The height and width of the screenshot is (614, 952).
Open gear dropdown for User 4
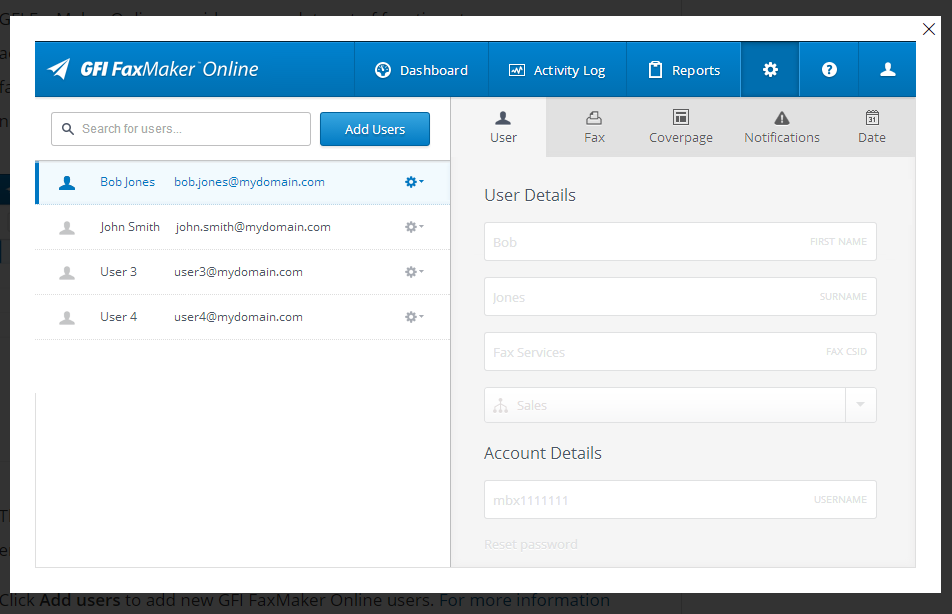[x=414, y=316]
